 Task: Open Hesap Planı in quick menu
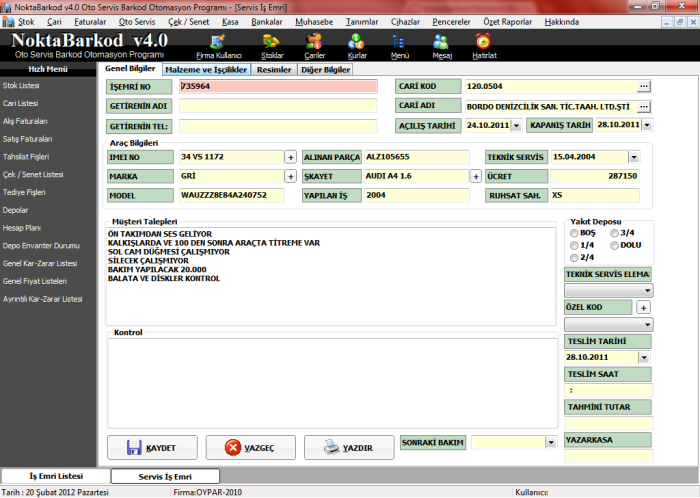pyautogui.click(x=21, y=228)
